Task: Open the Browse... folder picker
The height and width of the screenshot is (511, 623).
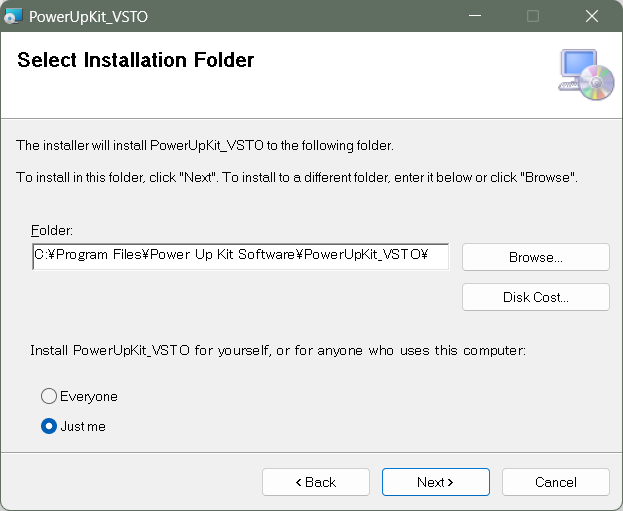Action: (x=535, y=257)
